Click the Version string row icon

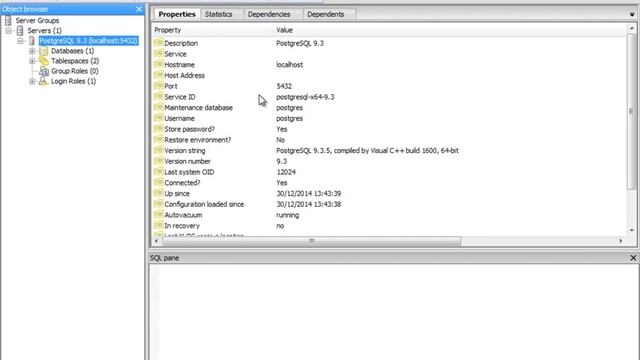tap(158, 151)
